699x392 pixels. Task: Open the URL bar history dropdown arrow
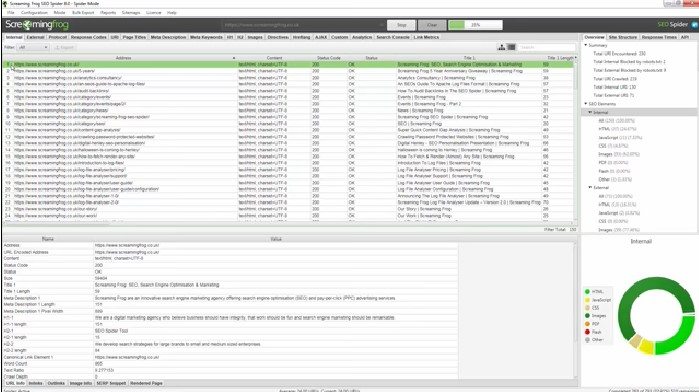pyautogui.click(x=382, y=25)
